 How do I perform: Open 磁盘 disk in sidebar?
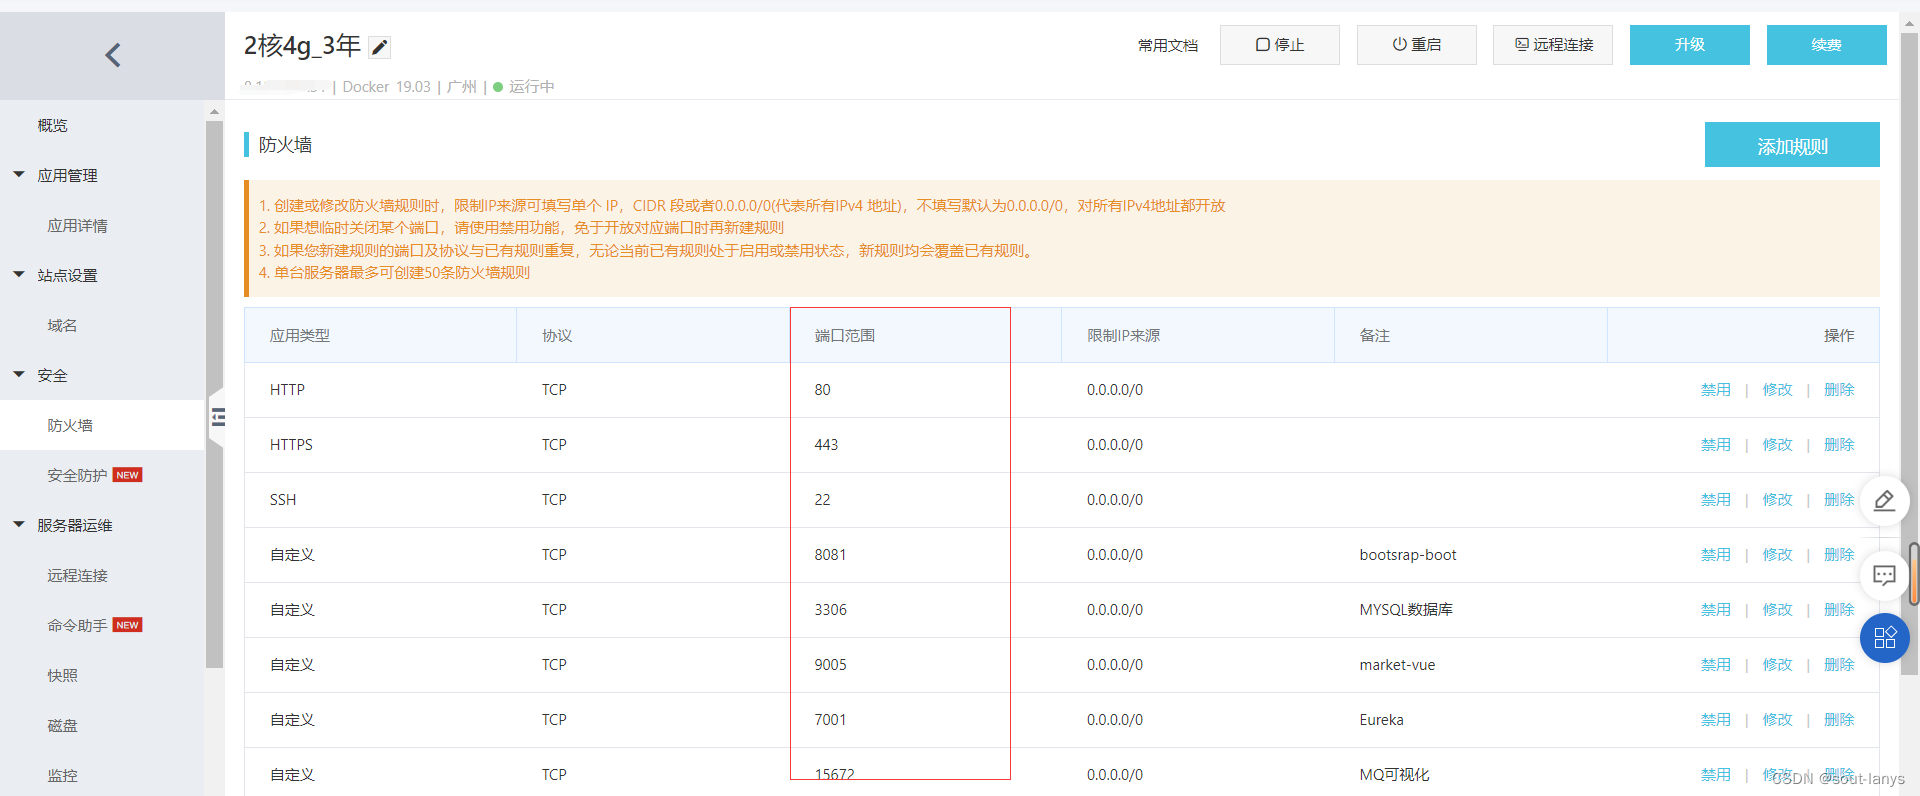62,725
